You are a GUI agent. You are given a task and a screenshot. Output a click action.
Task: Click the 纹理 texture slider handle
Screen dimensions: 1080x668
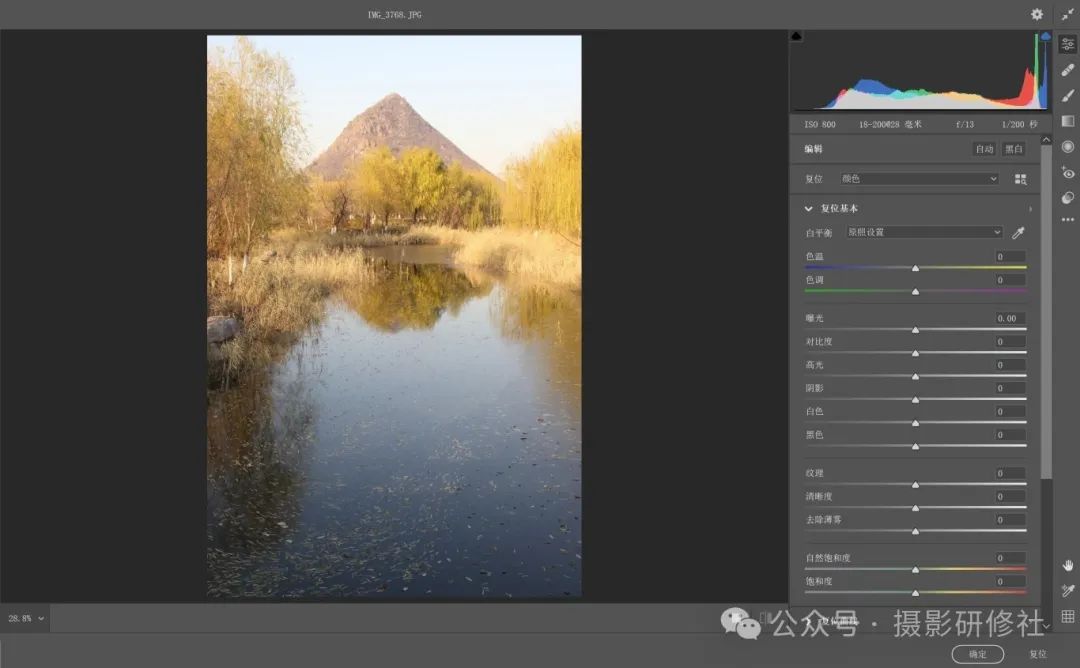coord(915,485)
